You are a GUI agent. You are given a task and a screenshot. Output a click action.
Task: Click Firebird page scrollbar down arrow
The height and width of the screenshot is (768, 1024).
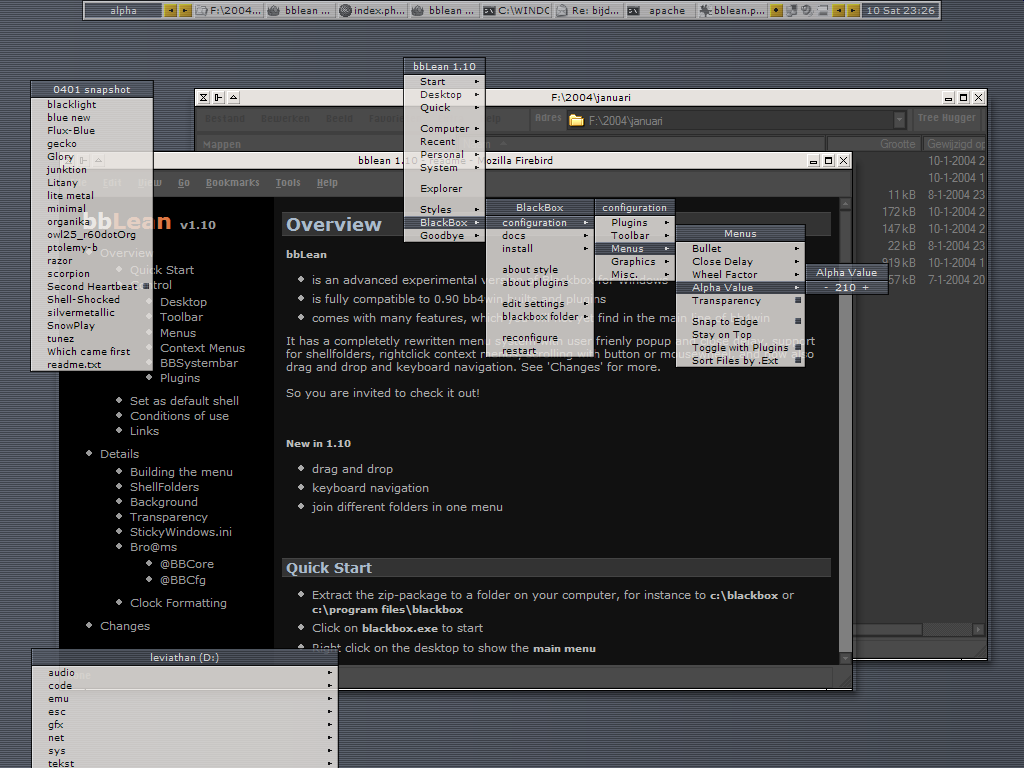tap(845, 658)
